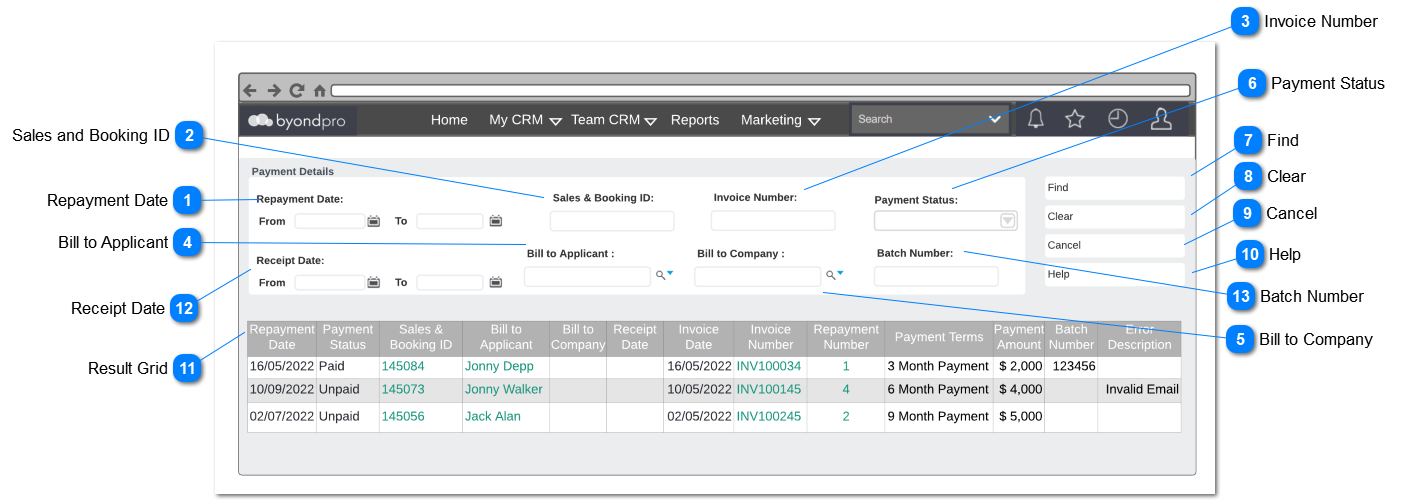
Task: Focus the Repayment Date From field
Action: click(330, 221)
